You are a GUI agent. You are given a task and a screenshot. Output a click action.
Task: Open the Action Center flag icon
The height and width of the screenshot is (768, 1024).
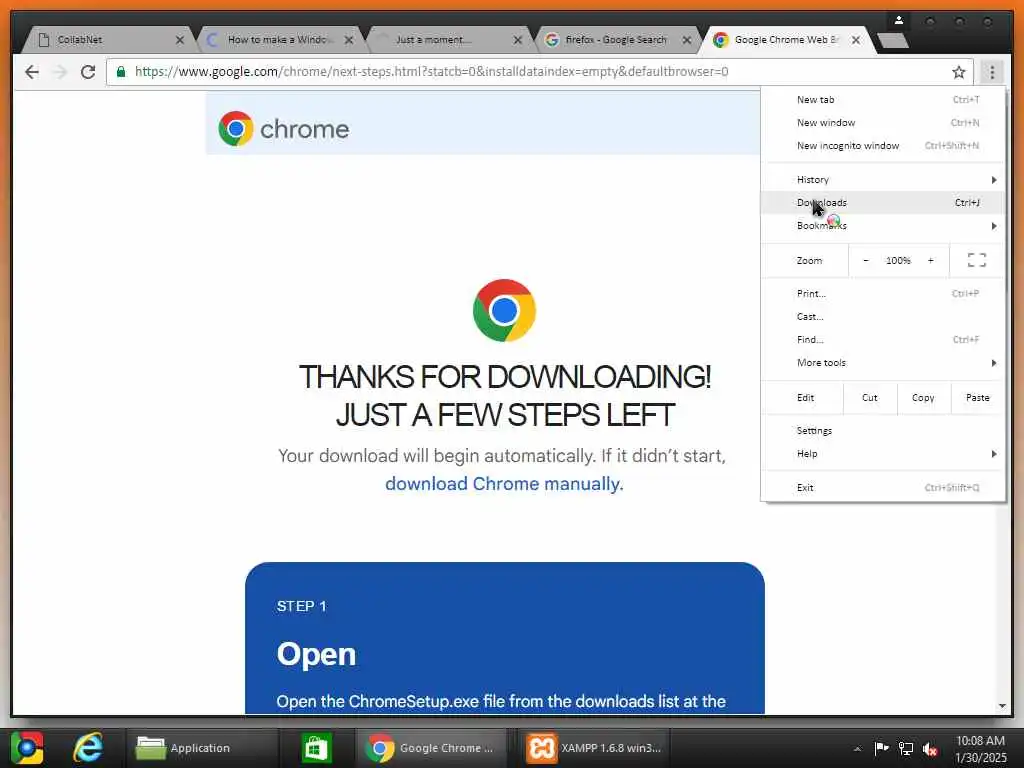tap(881, 748)
